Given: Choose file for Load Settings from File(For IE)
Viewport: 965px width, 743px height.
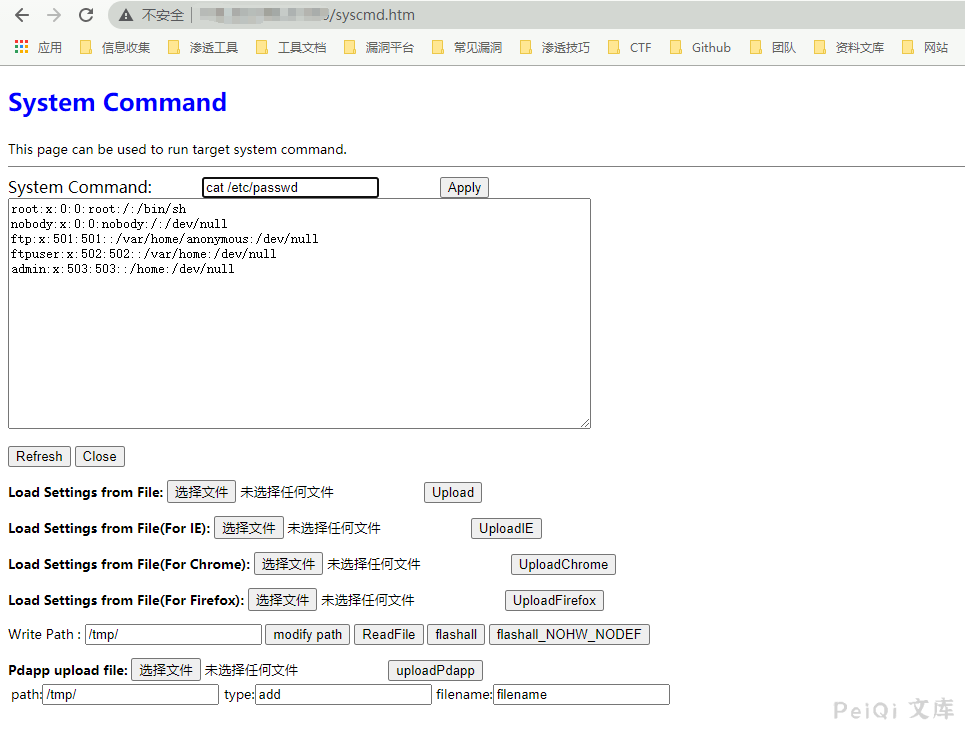Looking at the screenshot, I should 248,528.
